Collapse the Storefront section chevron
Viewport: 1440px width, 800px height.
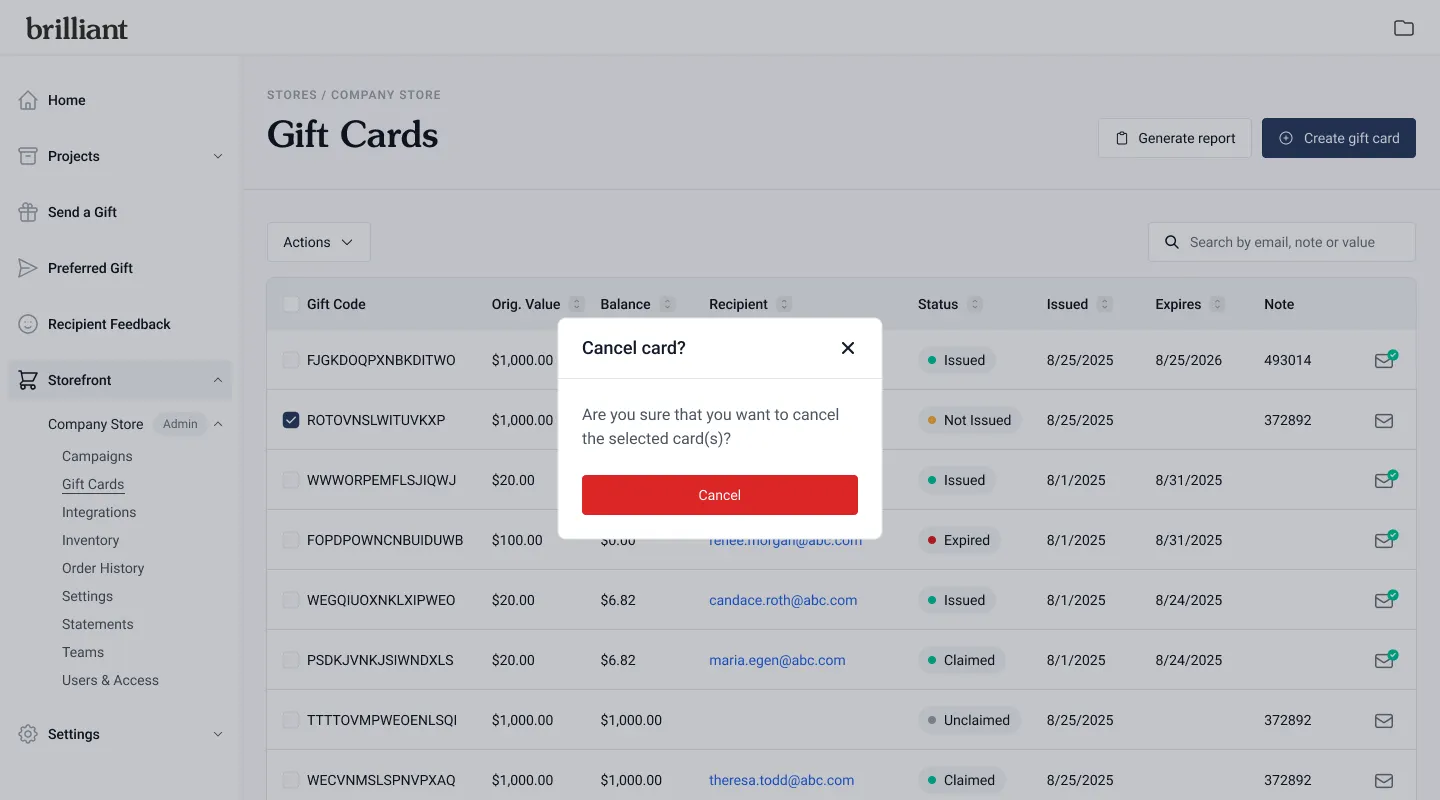[218, 380]
